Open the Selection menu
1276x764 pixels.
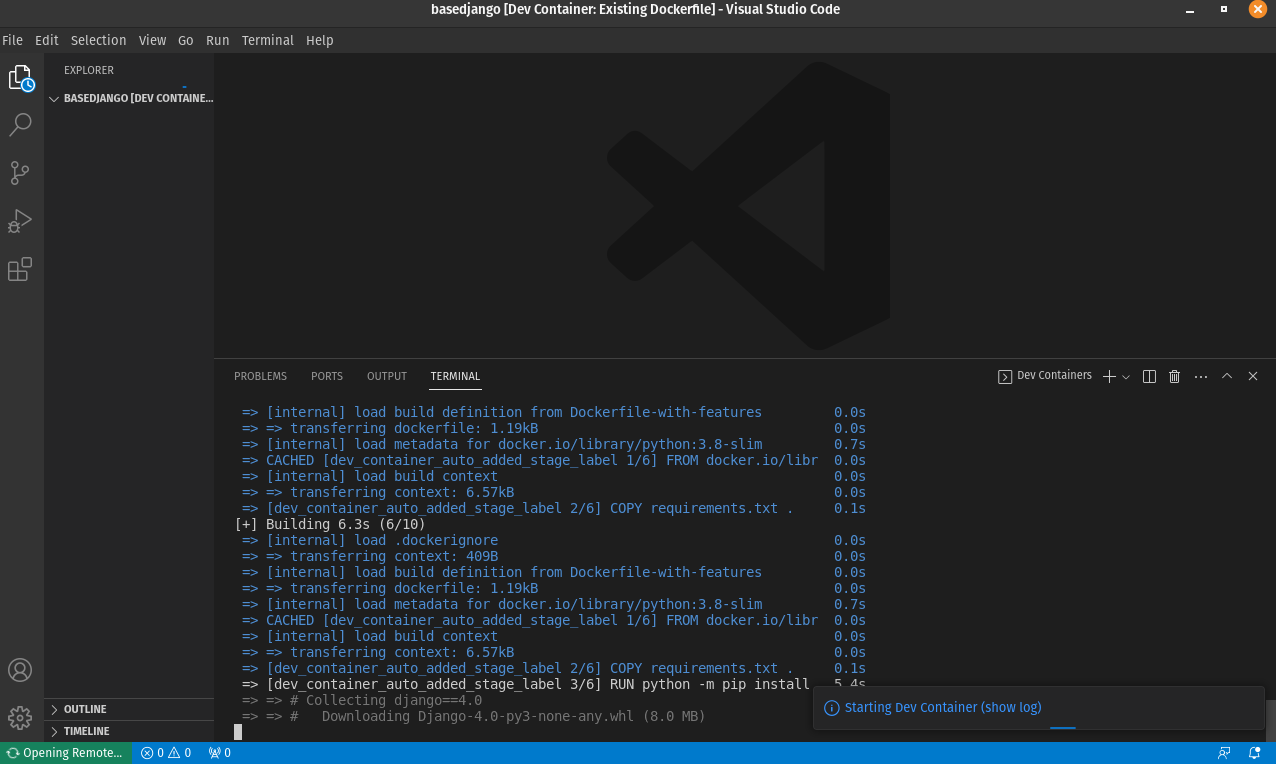[98, 40]
